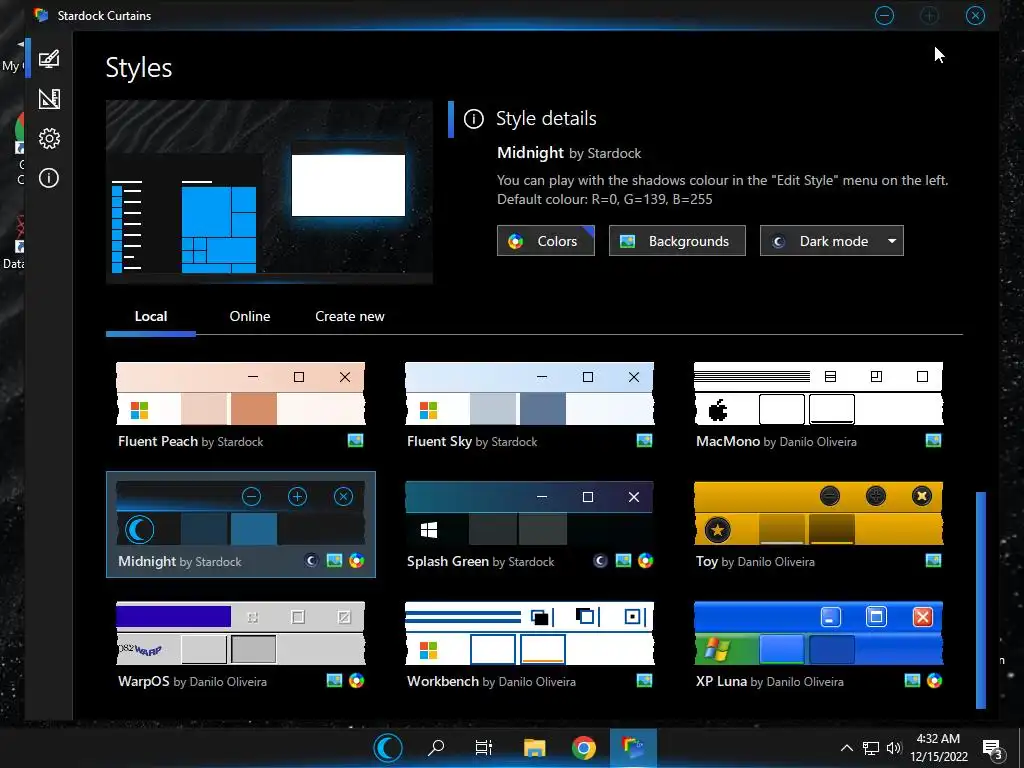Click background icon on Midnight card
This screenshot has height=768, width=1024.
pos(334,560)
